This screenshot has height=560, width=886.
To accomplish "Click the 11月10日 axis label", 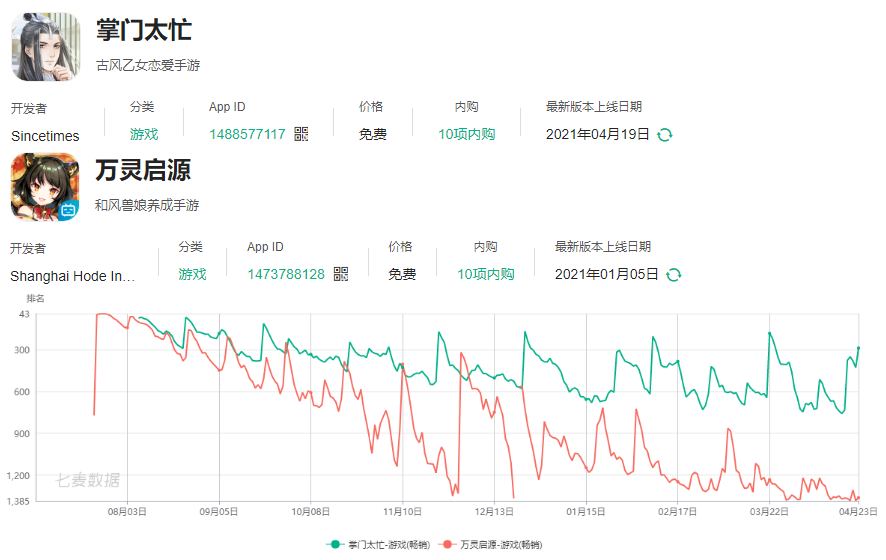I will point(402,511).
